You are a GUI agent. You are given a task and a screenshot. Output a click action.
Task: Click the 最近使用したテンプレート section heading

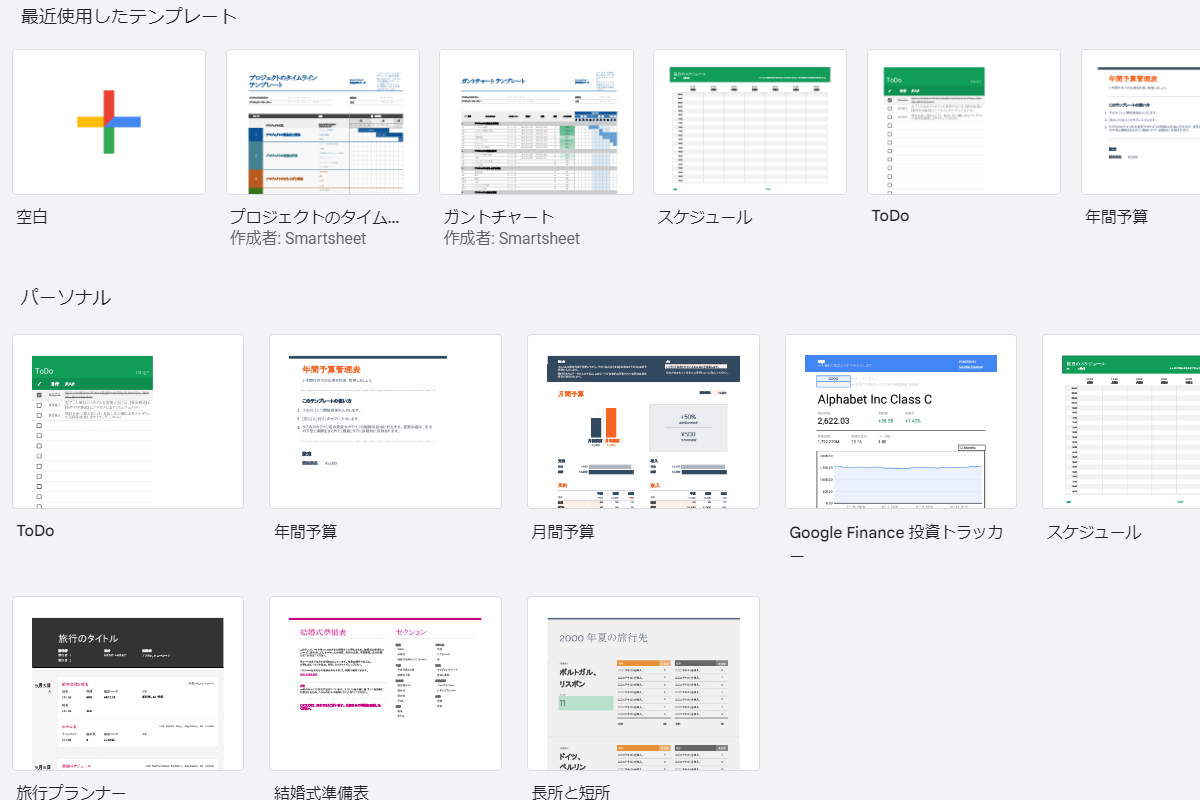(129, 17)
